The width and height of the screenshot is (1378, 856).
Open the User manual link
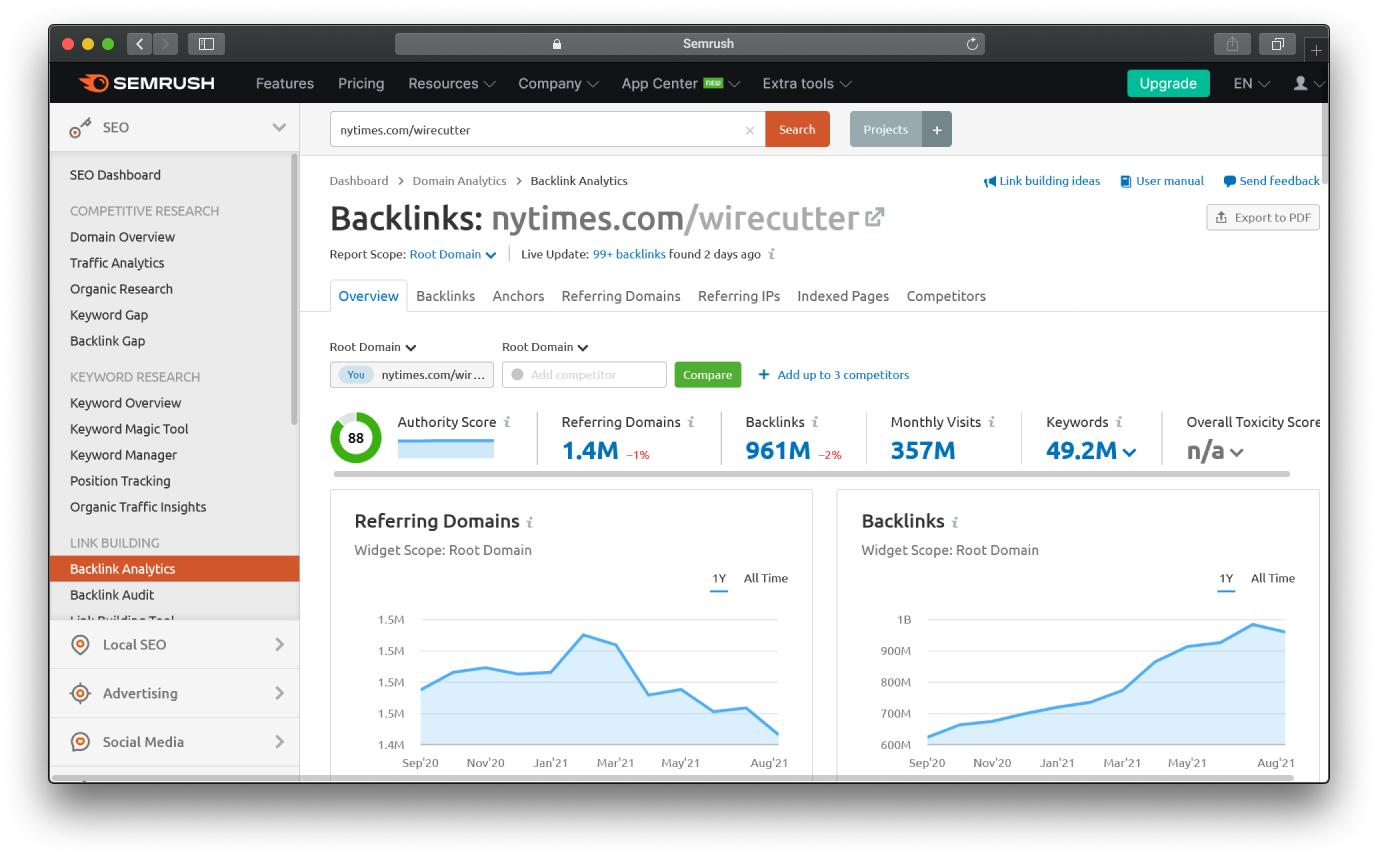1162,181
